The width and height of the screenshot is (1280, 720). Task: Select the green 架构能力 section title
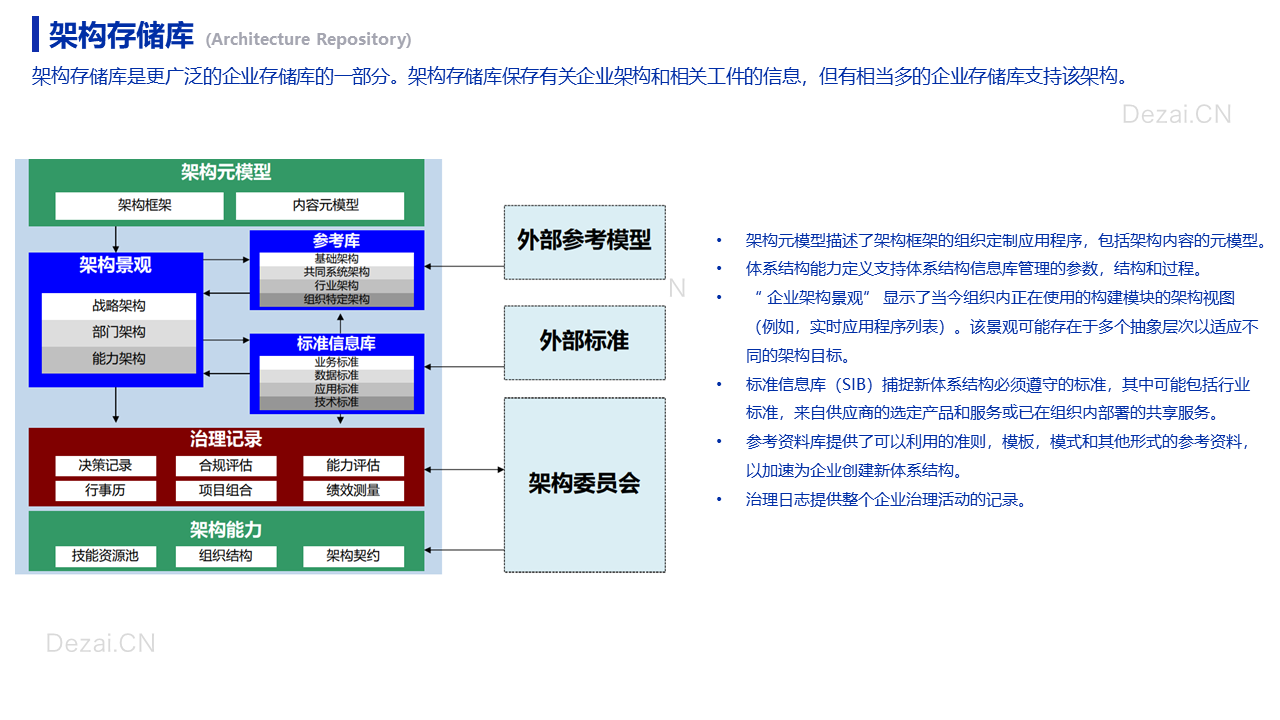click(x=226, y=530)
